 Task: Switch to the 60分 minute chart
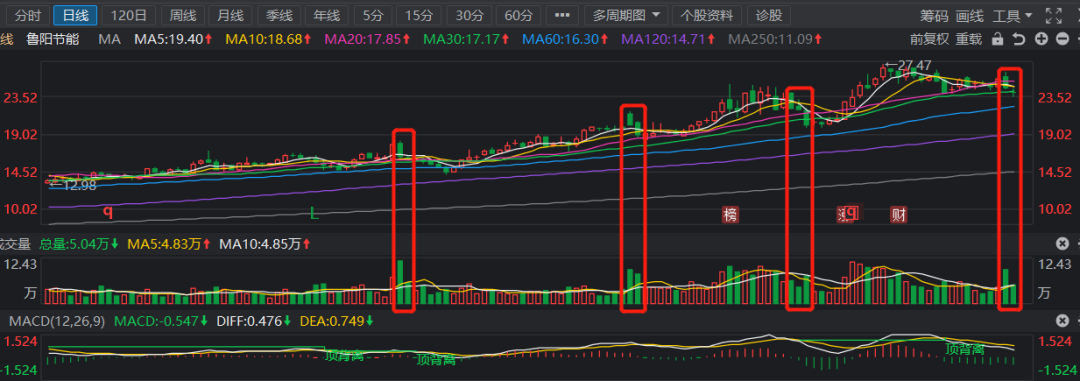click(519, 15)
